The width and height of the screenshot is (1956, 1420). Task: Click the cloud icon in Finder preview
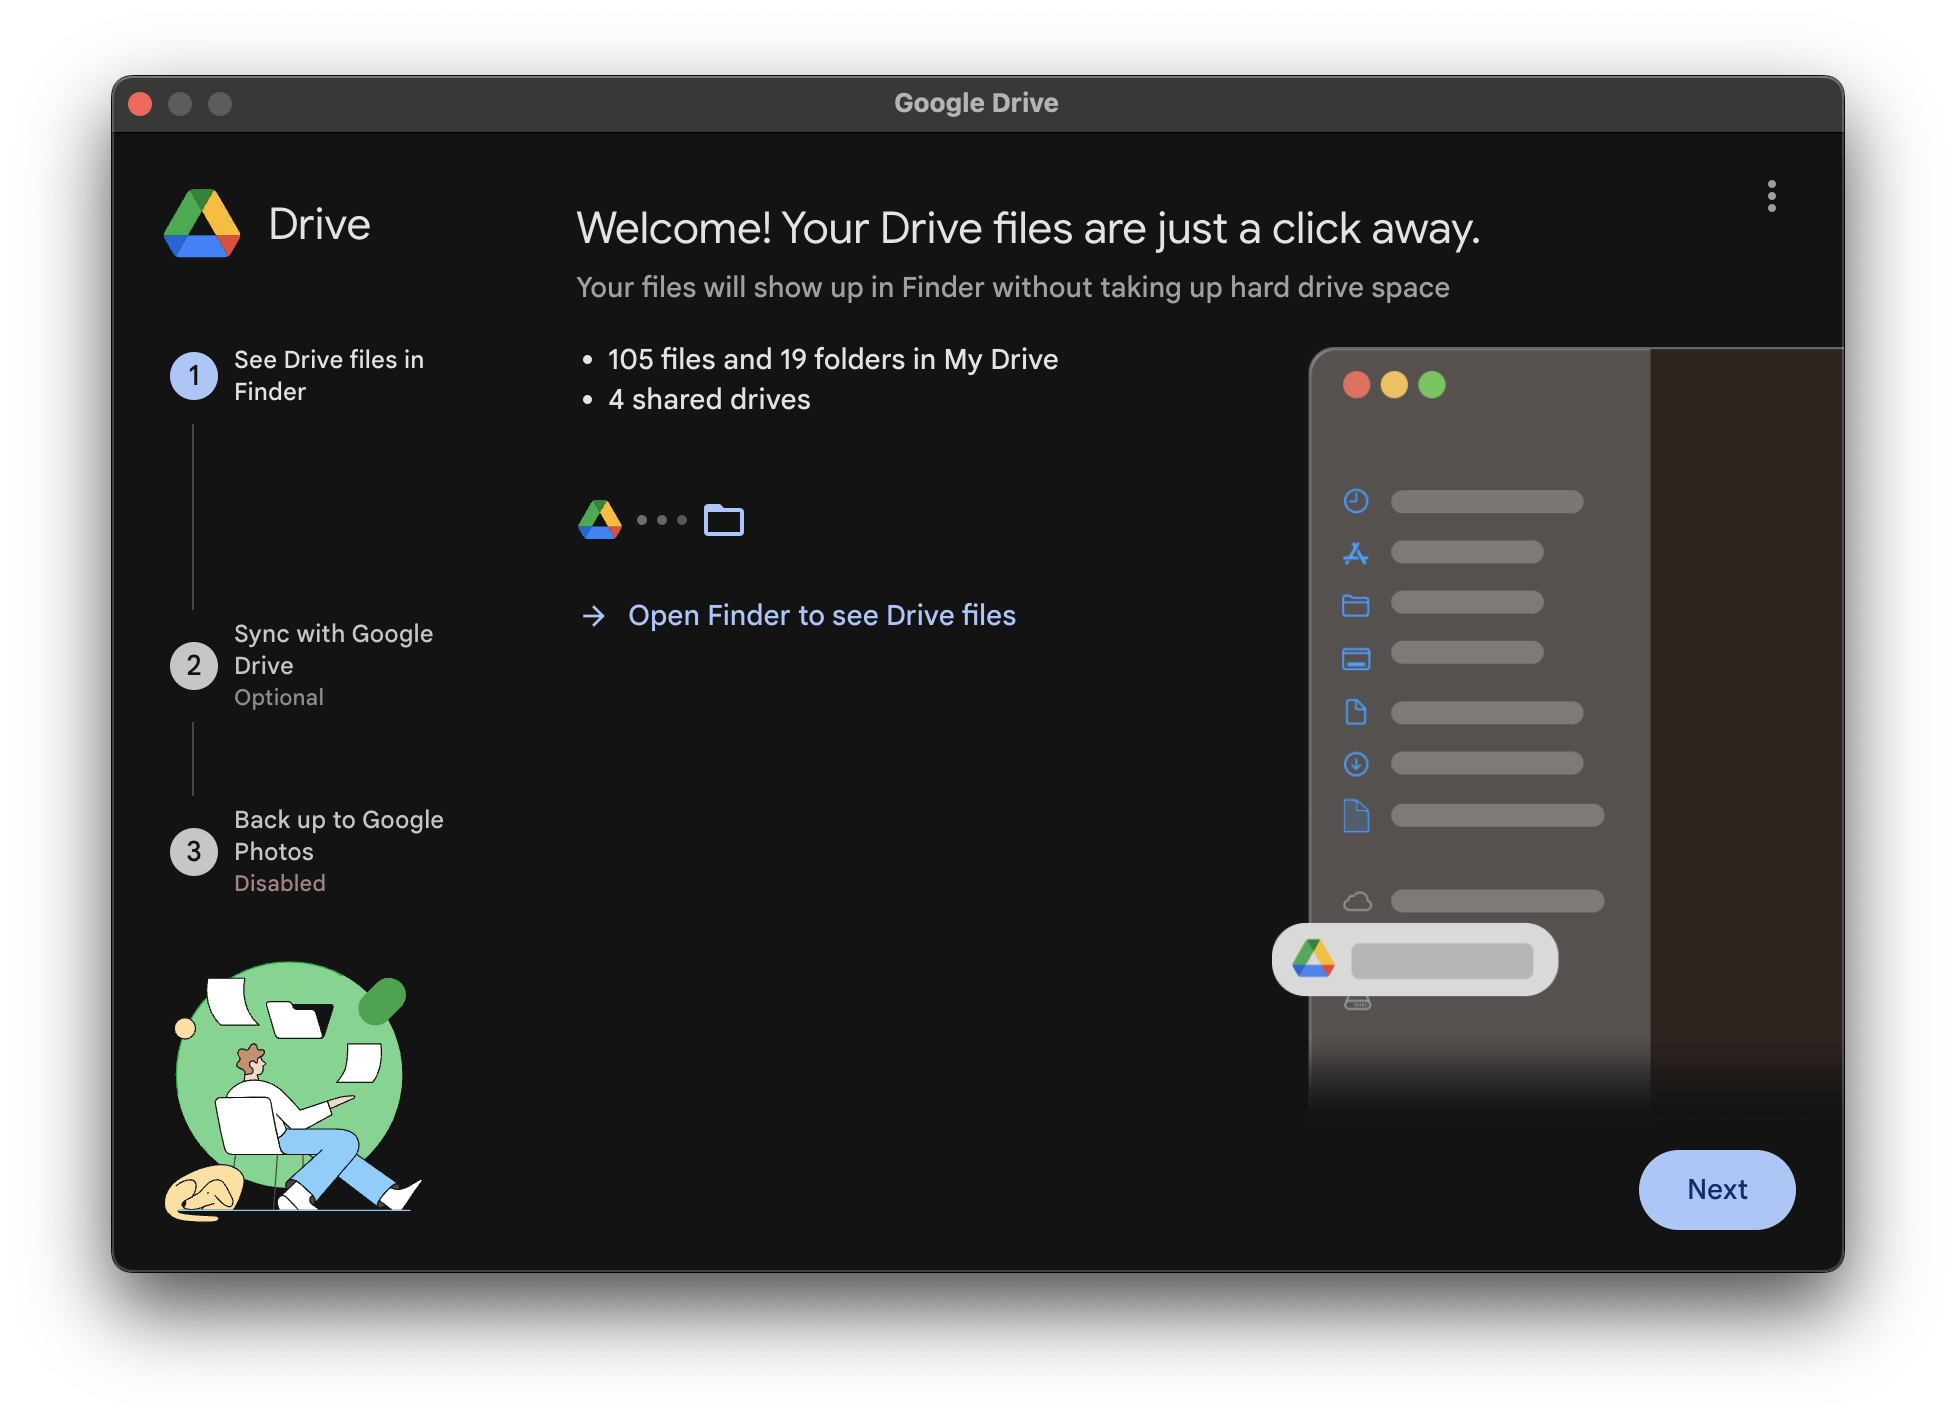tap(1357, 901)
